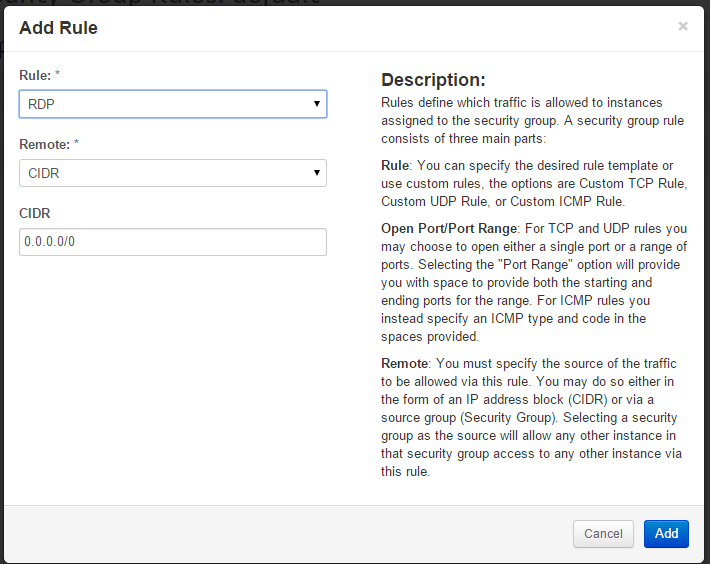Viewport: 713px width, 564px height.
Task: Click the Add Rule dialog title
Action: (x=58, y=28)
